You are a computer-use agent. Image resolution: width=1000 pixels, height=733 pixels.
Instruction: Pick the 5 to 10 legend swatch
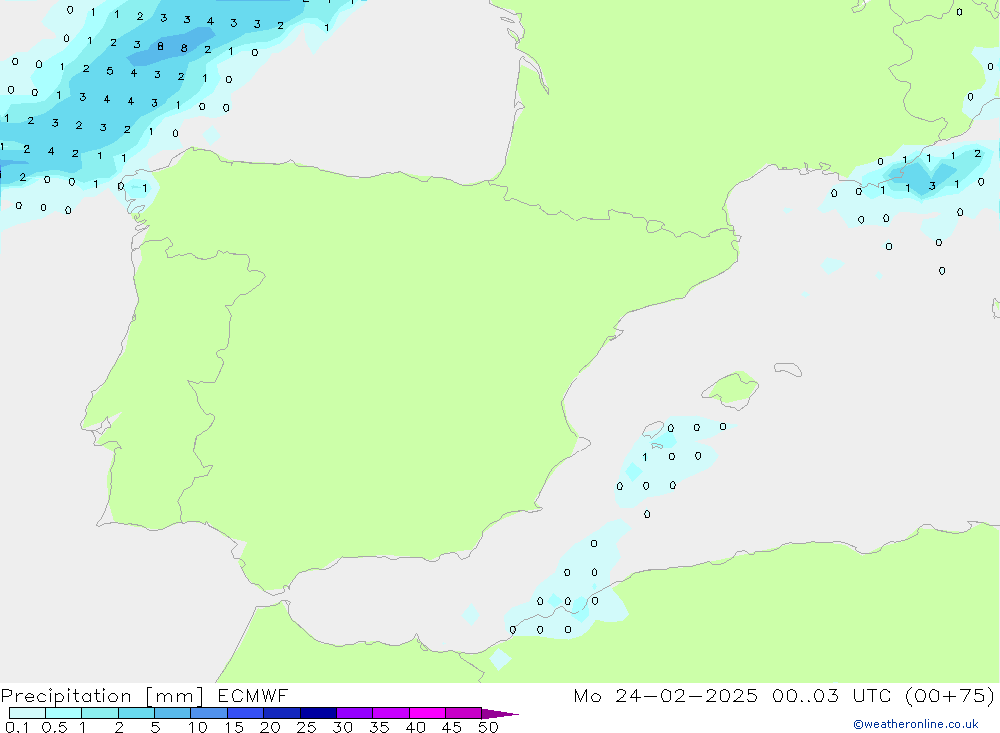pos(173,713)
